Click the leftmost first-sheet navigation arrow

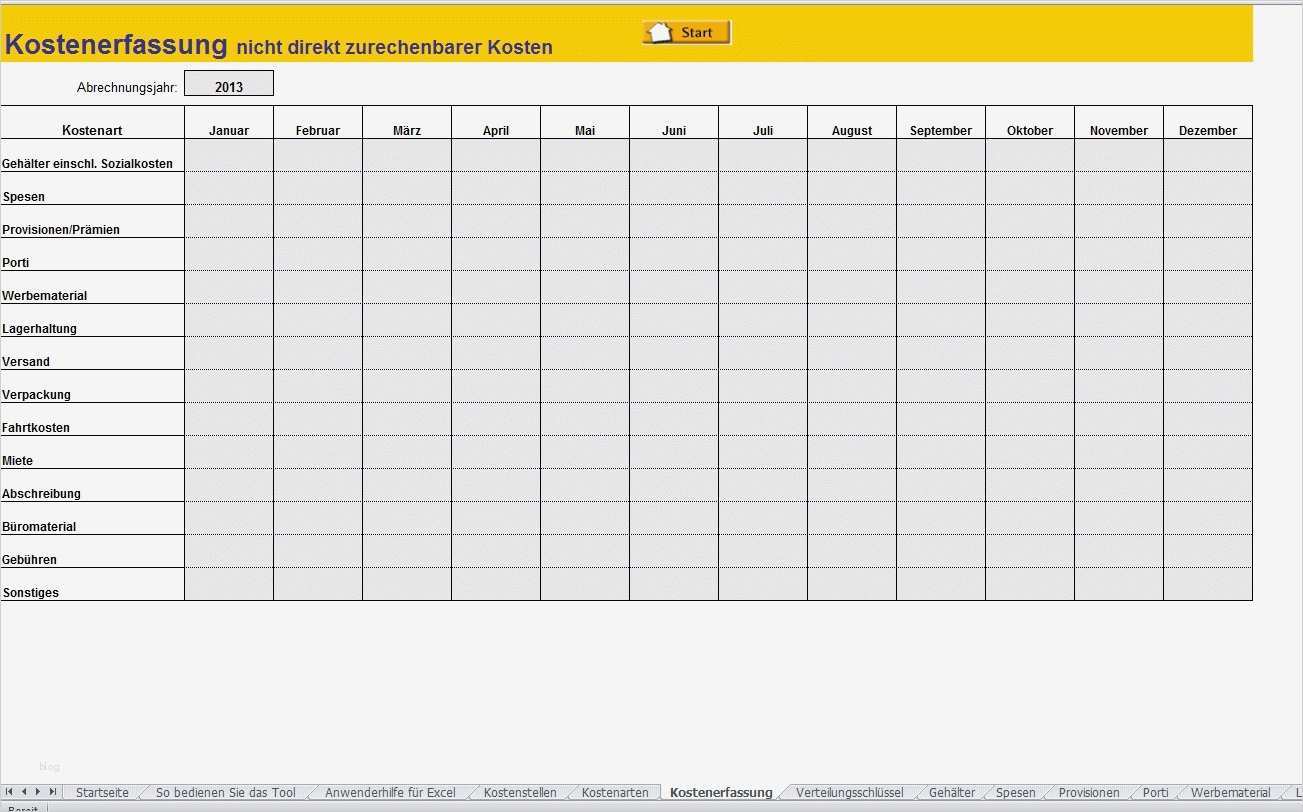point(8,793)
